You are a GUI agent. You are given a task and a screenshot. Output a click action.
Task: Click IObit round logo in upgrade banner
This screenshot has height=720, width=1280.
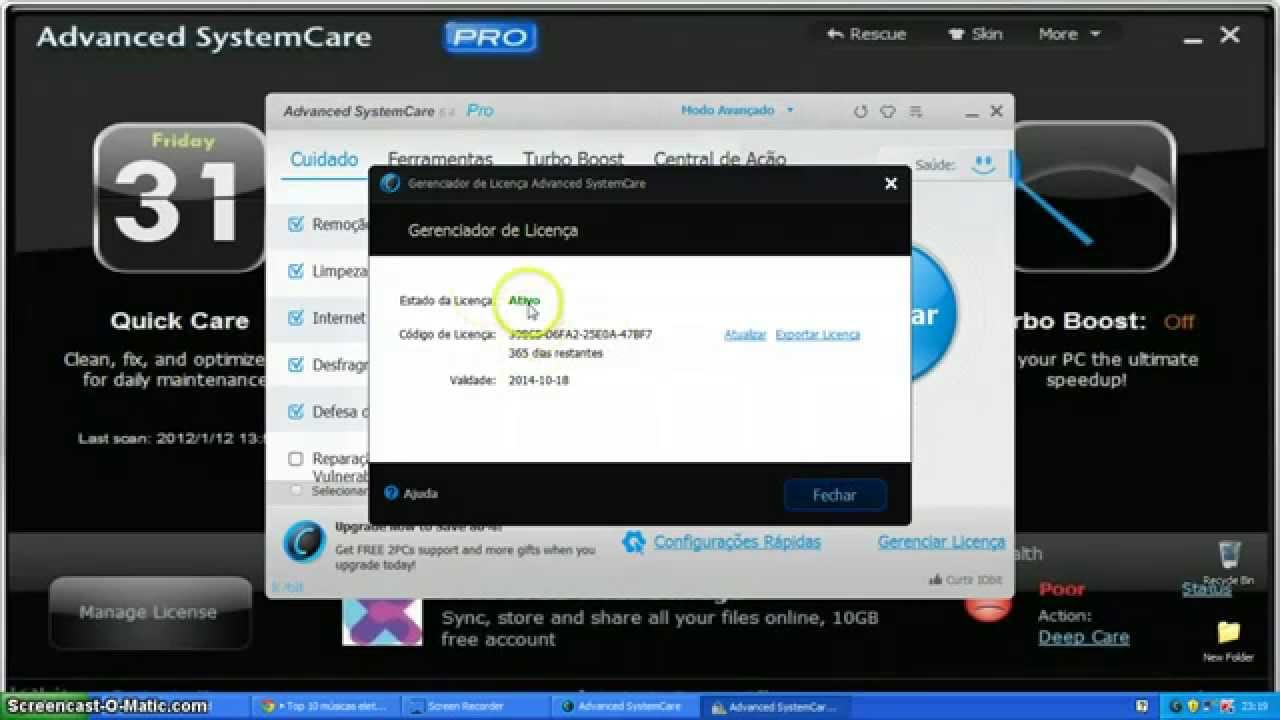(304, 542)
